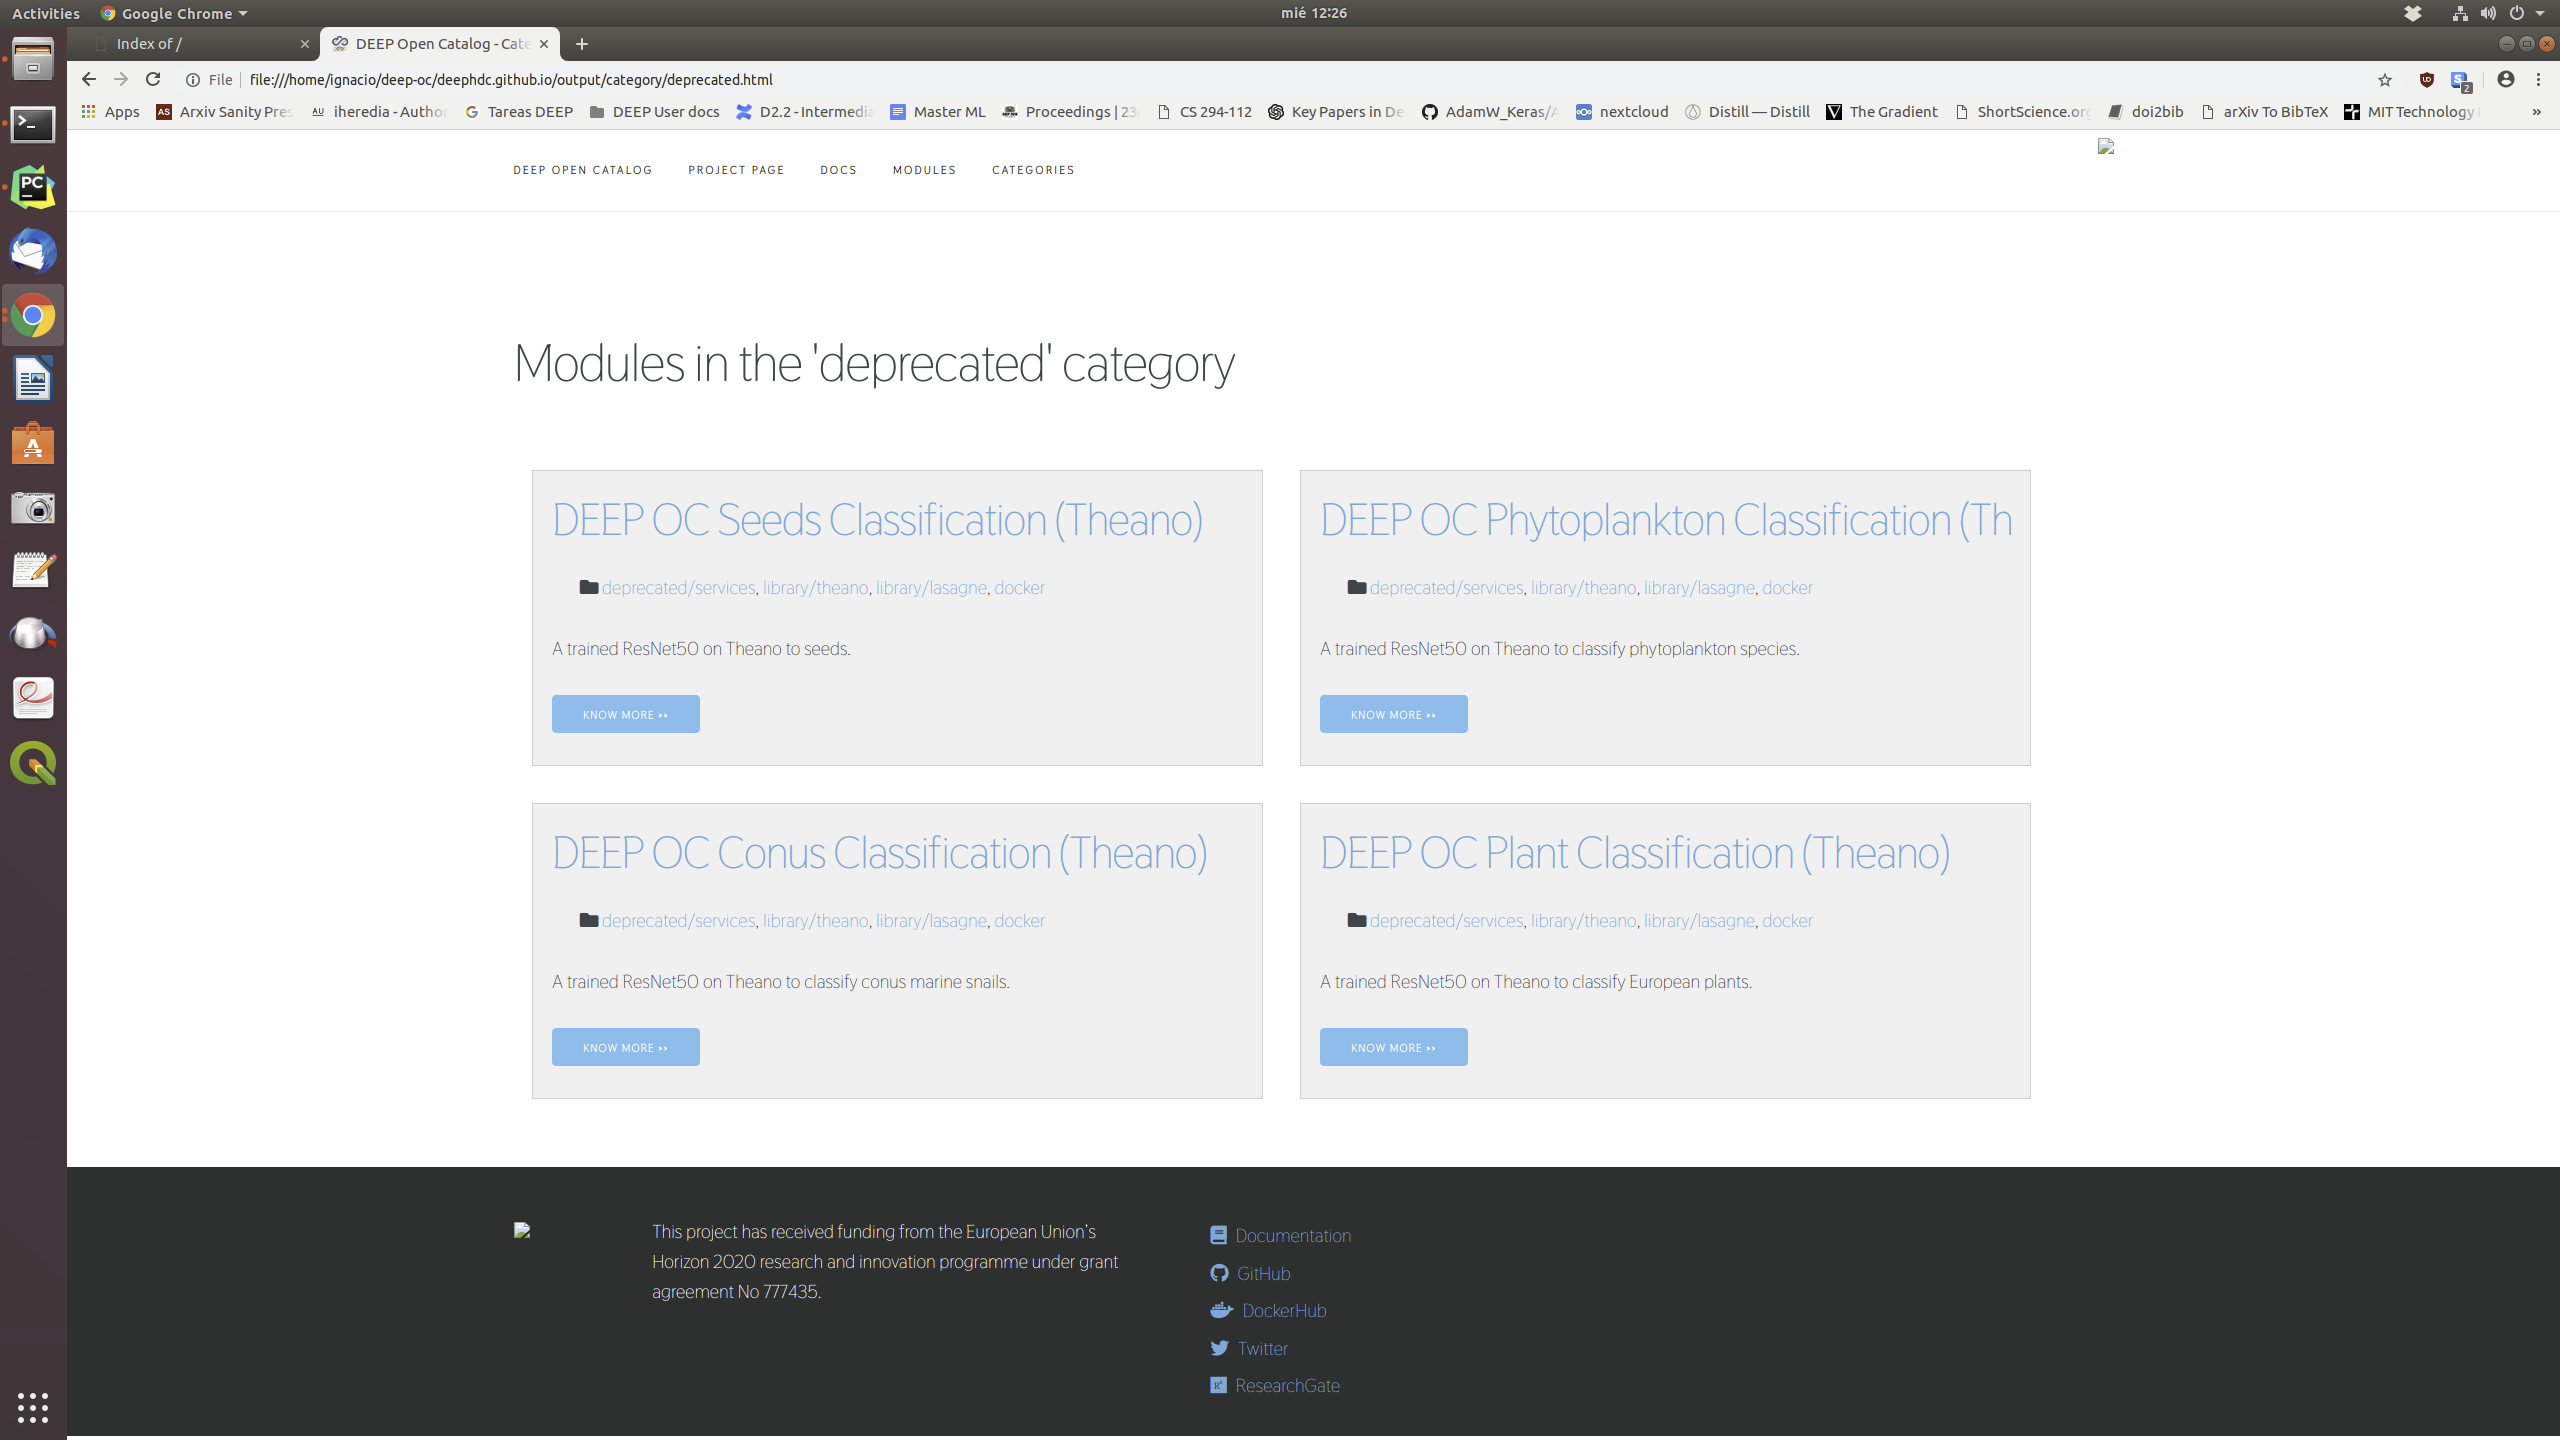Click the Dropbox tray icon
This screenshot has width=2560, height=1440.
click(x=2413, y=13)
